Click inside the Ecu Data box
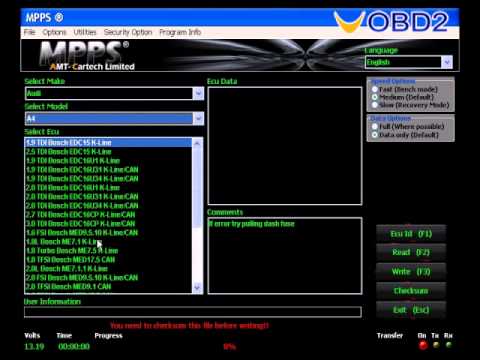 [285, 146]
